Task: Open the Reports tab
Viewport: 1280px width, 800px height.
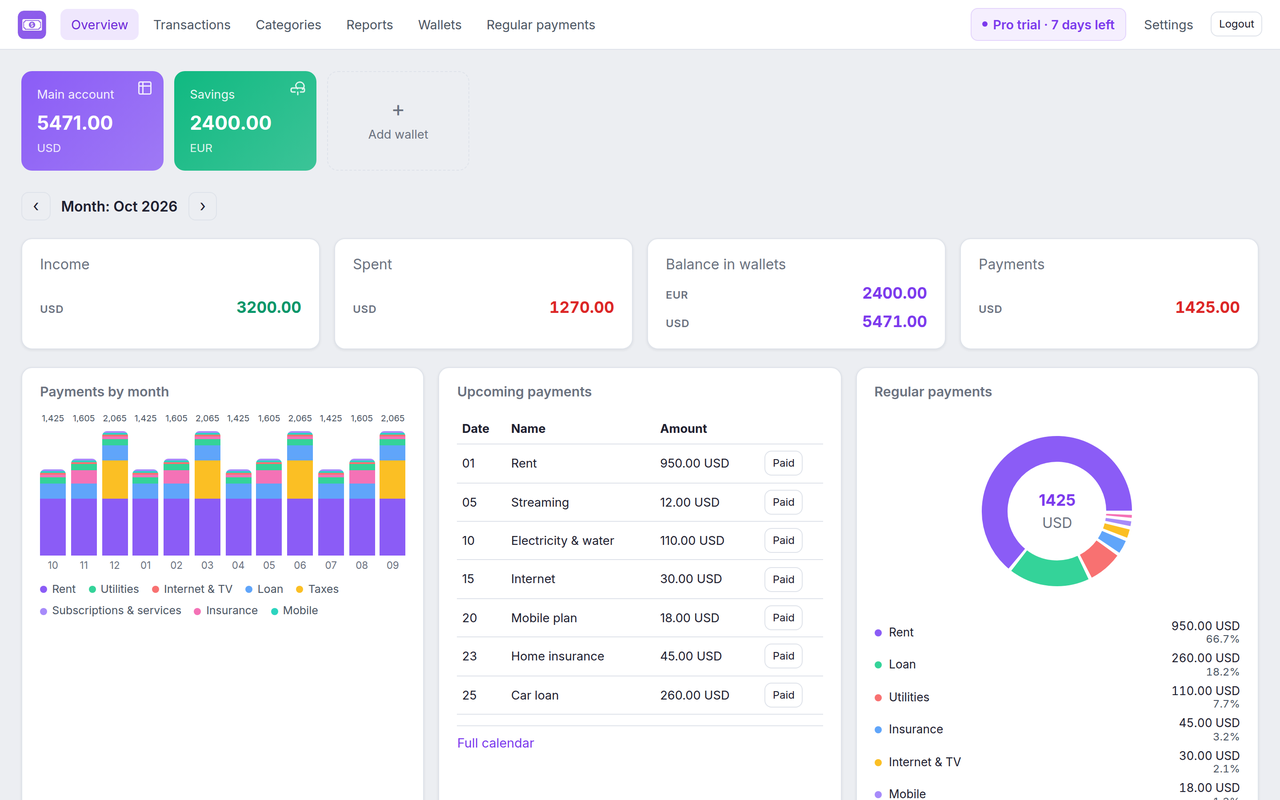Action: coord(370,24)
